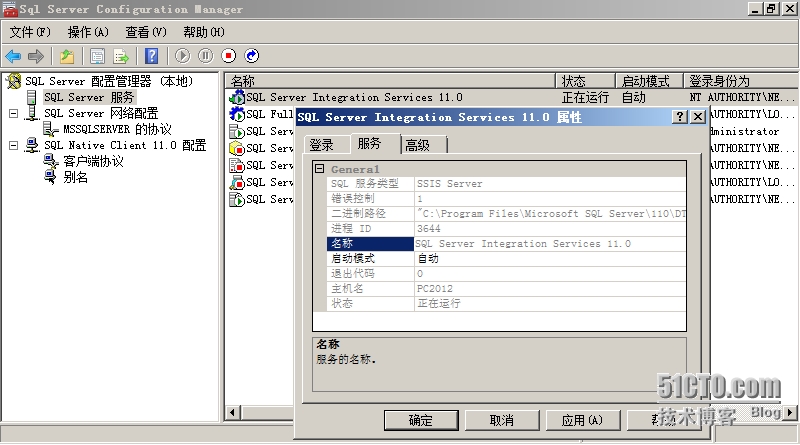This screenshot has height=445, width=800.
Task: Select the 名称 property row
Action: [506, 244]
